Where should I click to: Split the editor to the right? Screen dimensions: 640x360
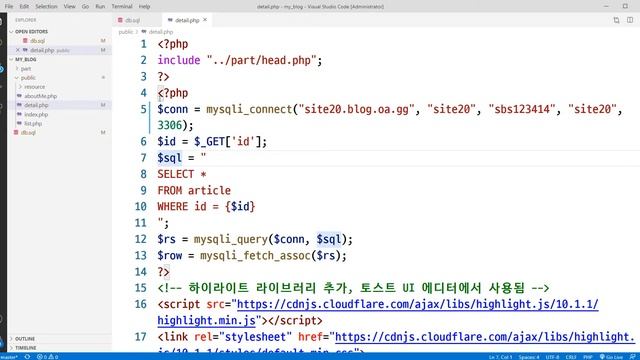click(630, 20)
